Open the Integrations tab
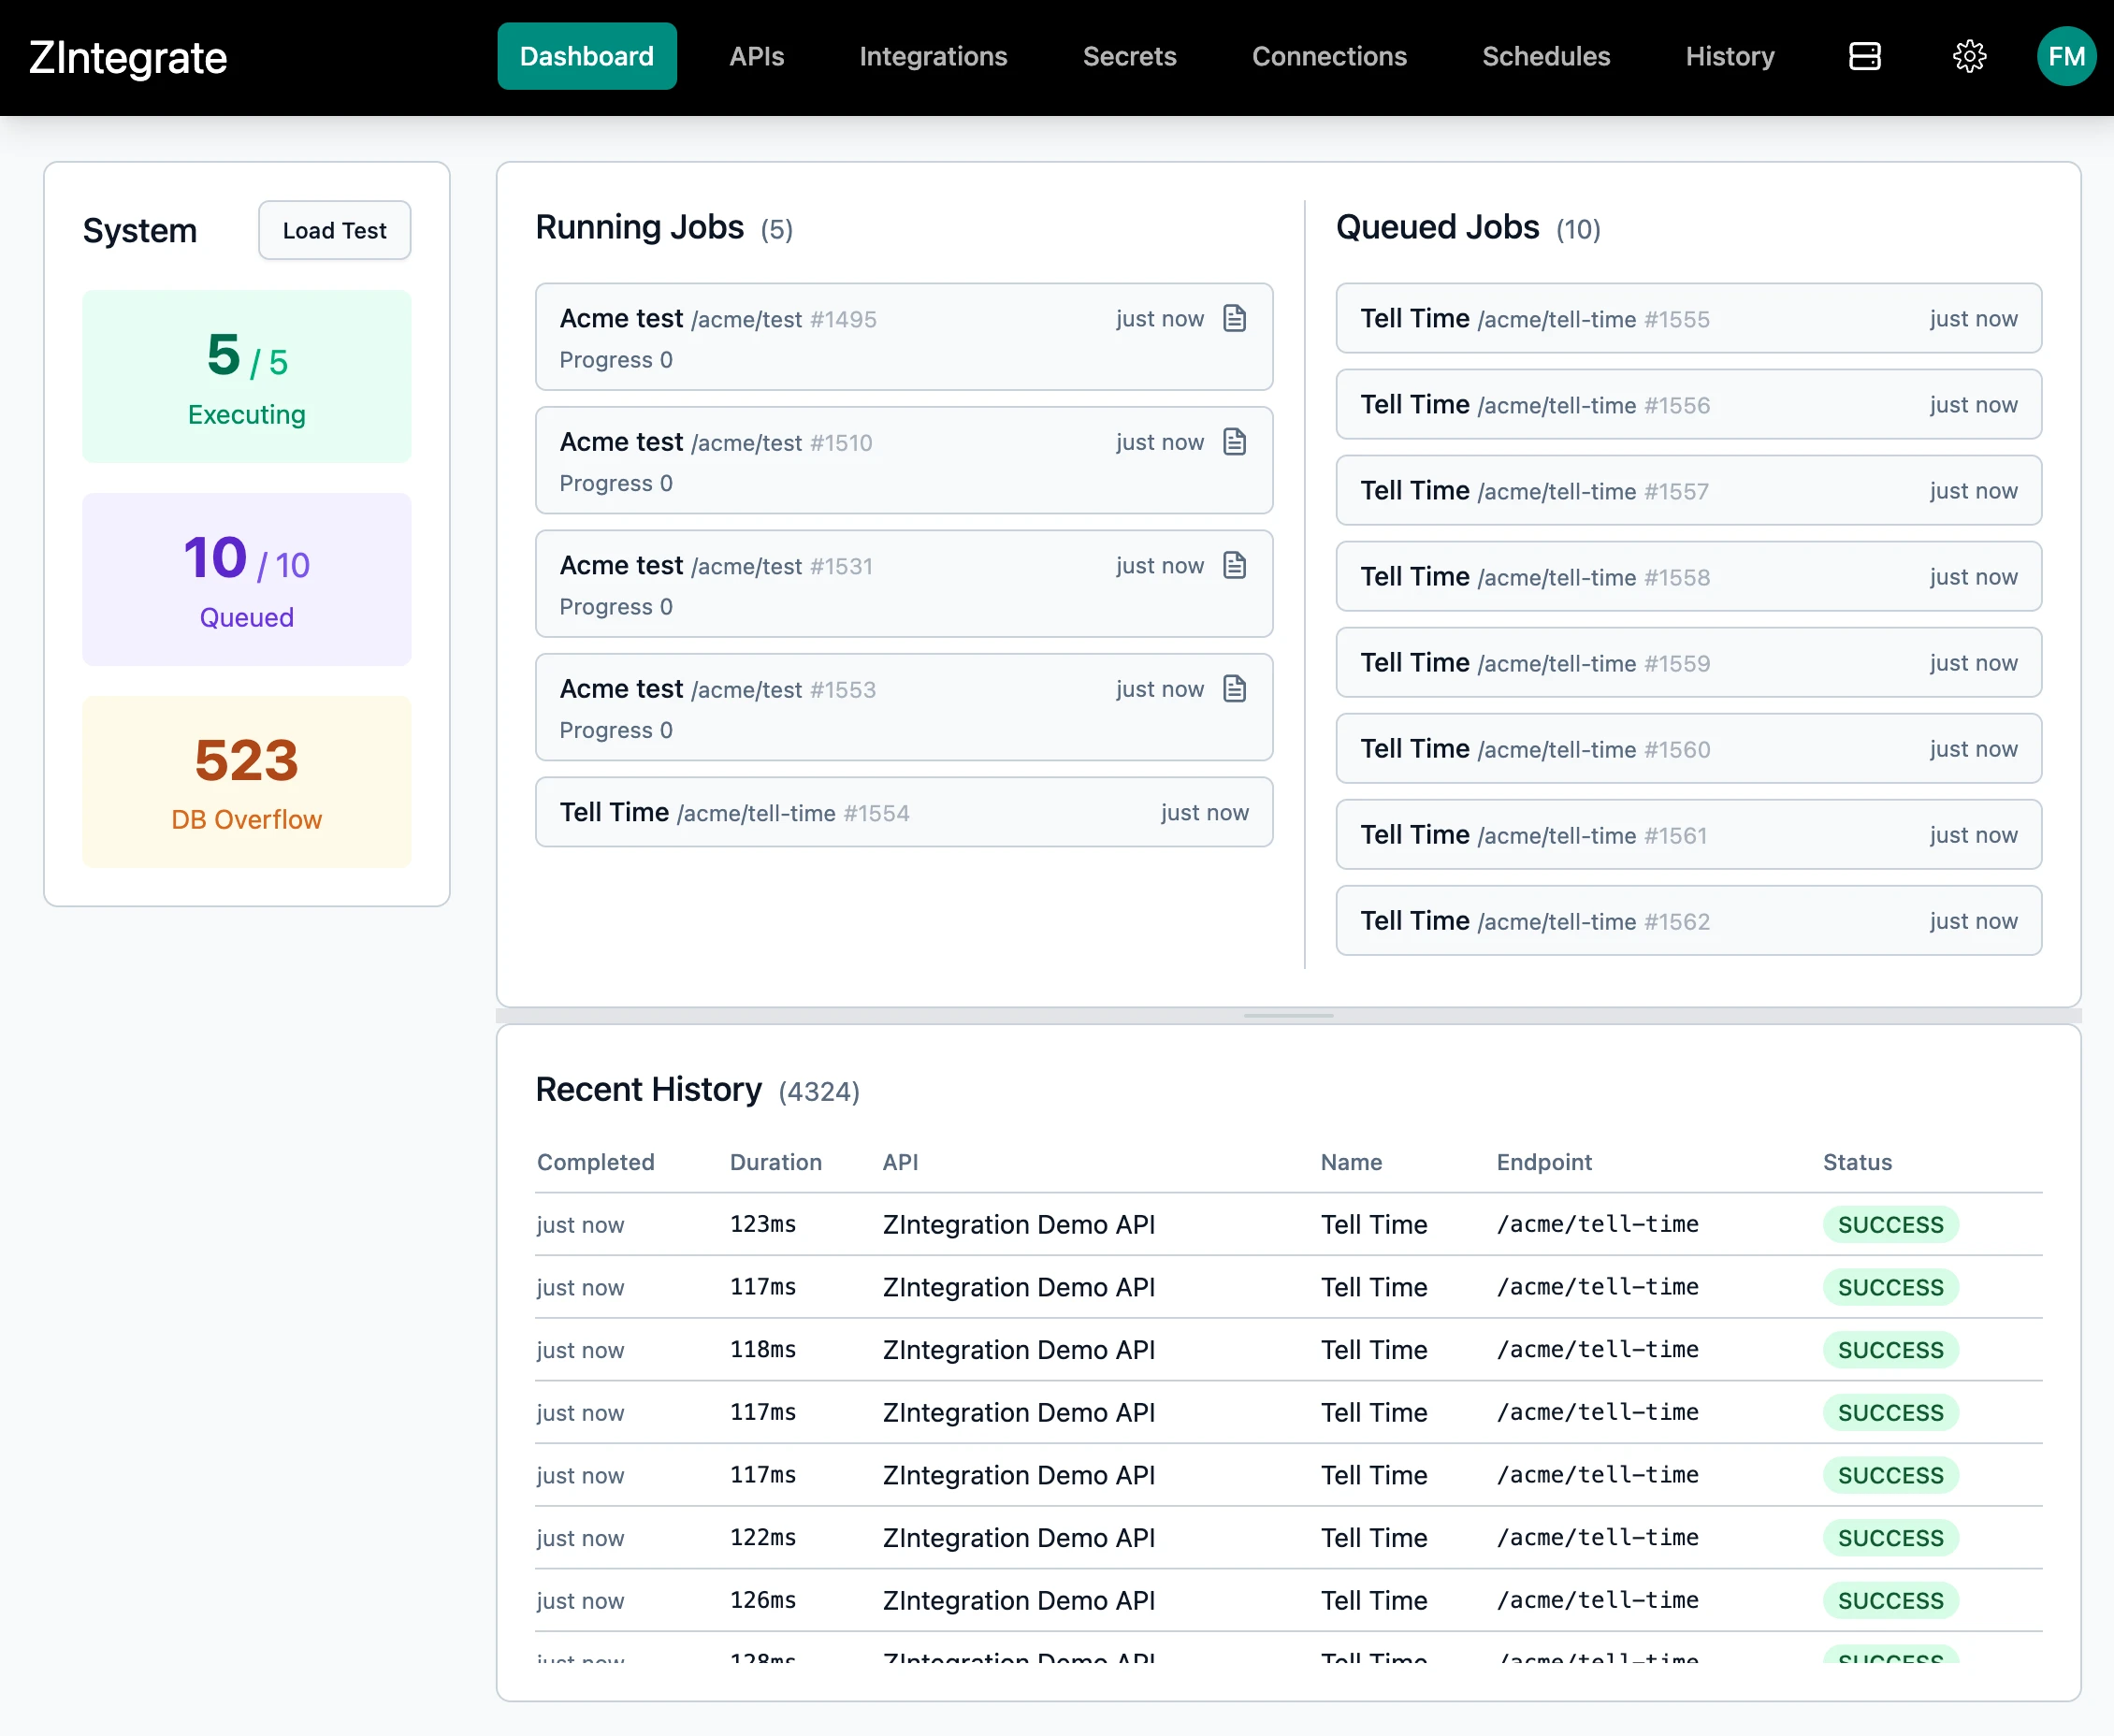Screen dimensions: 2114x1736 point(932,56)
